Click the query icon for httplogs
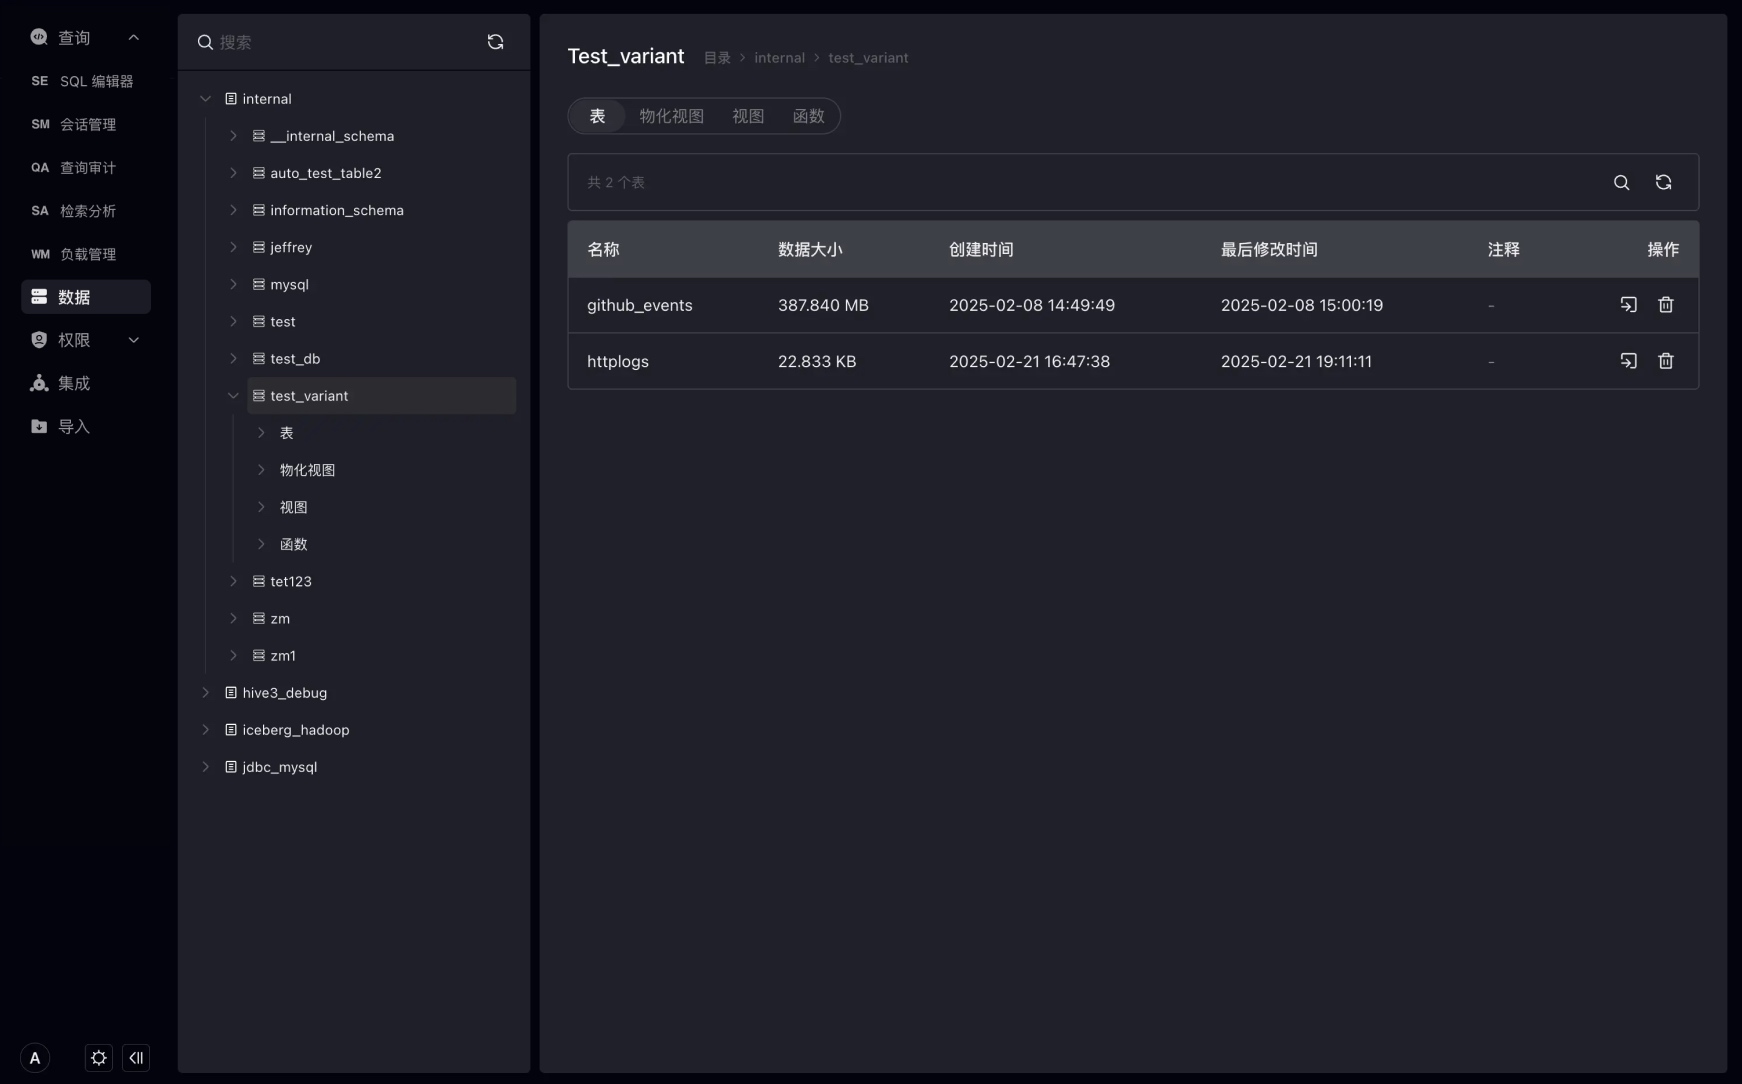This screenshot has height=1084, width=1742. click(x=1628, y=361)
